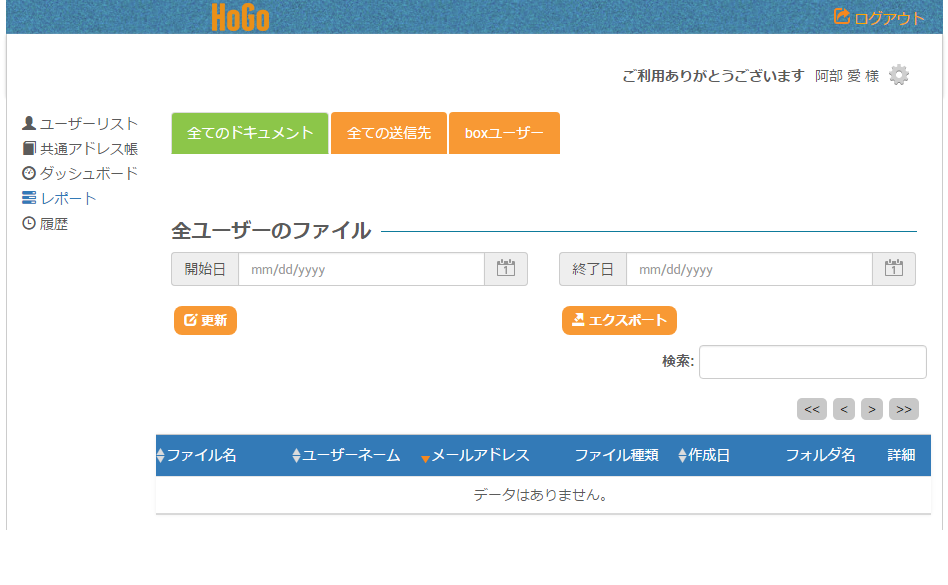Go to last page with >> button
The image size is (948, 585).
(903, 409)
